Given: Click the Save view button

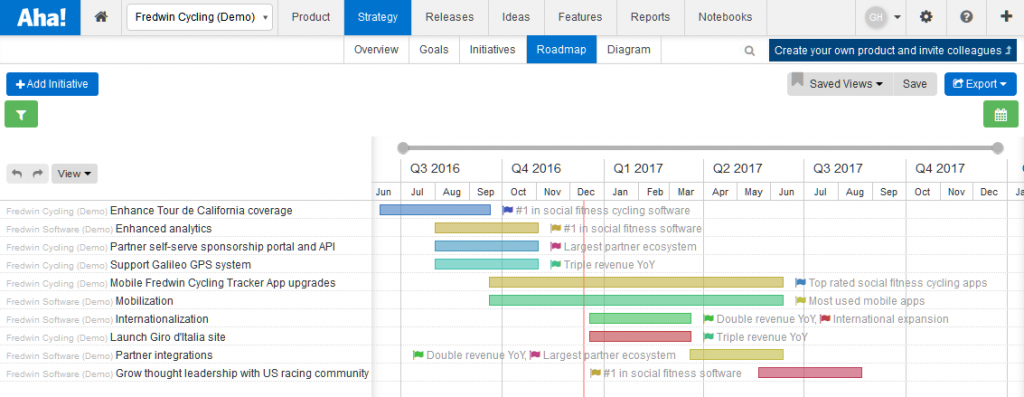Looking at the screenshot, I should pyautogui.click(x=915, y=84).
